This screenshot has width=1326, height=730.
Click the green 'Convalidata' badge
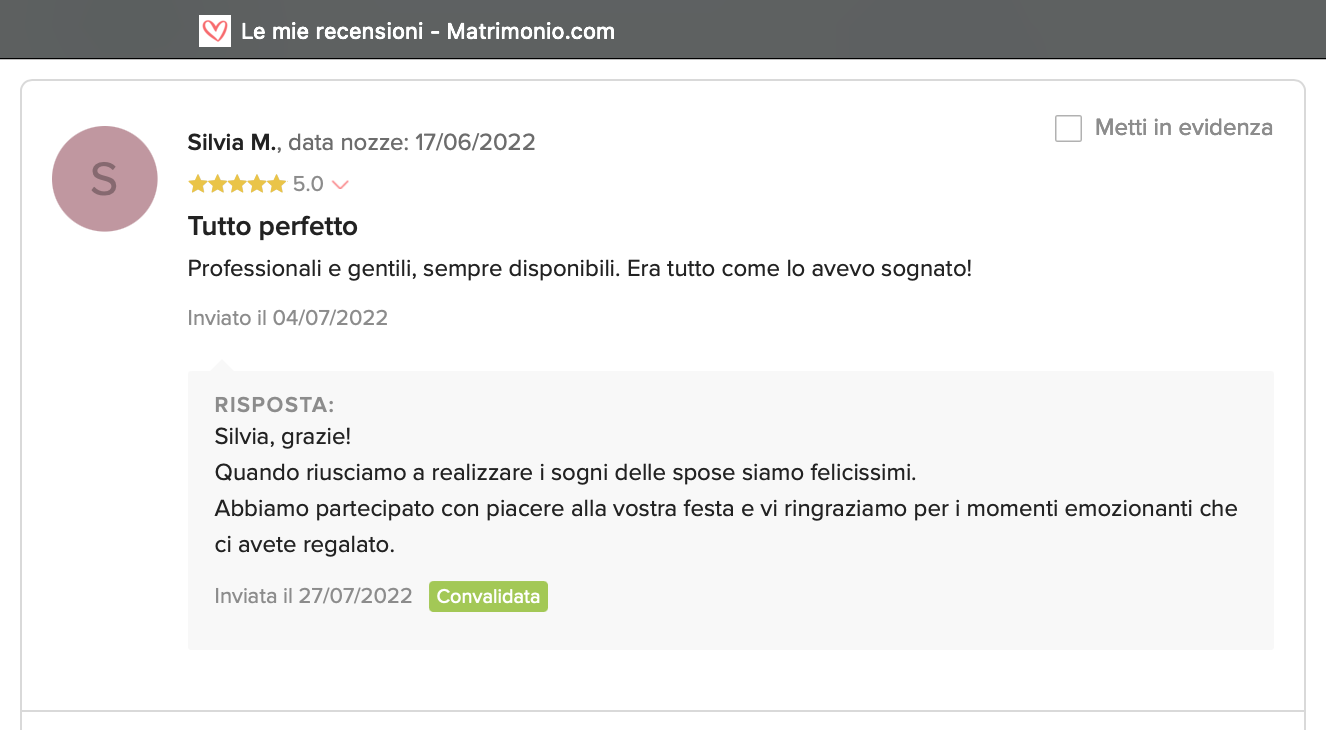click(488, 597)
